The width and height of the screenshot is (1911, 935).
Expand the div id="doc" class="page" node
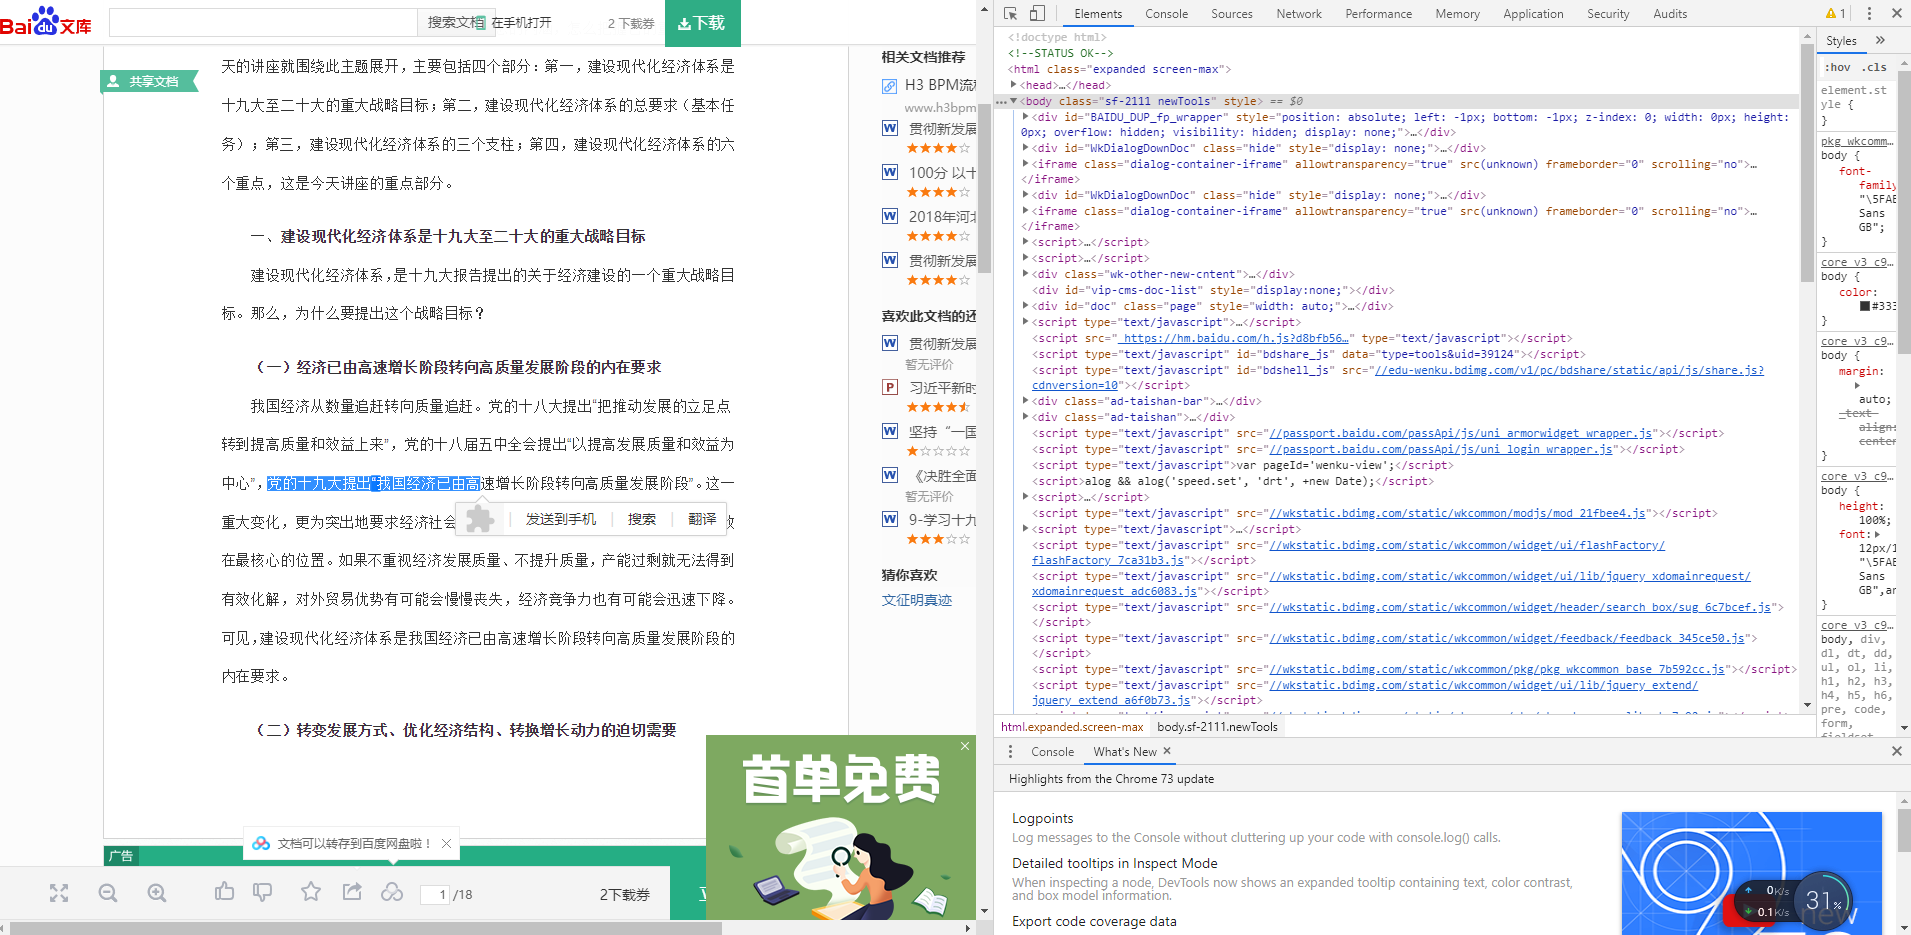point(1025,306)
